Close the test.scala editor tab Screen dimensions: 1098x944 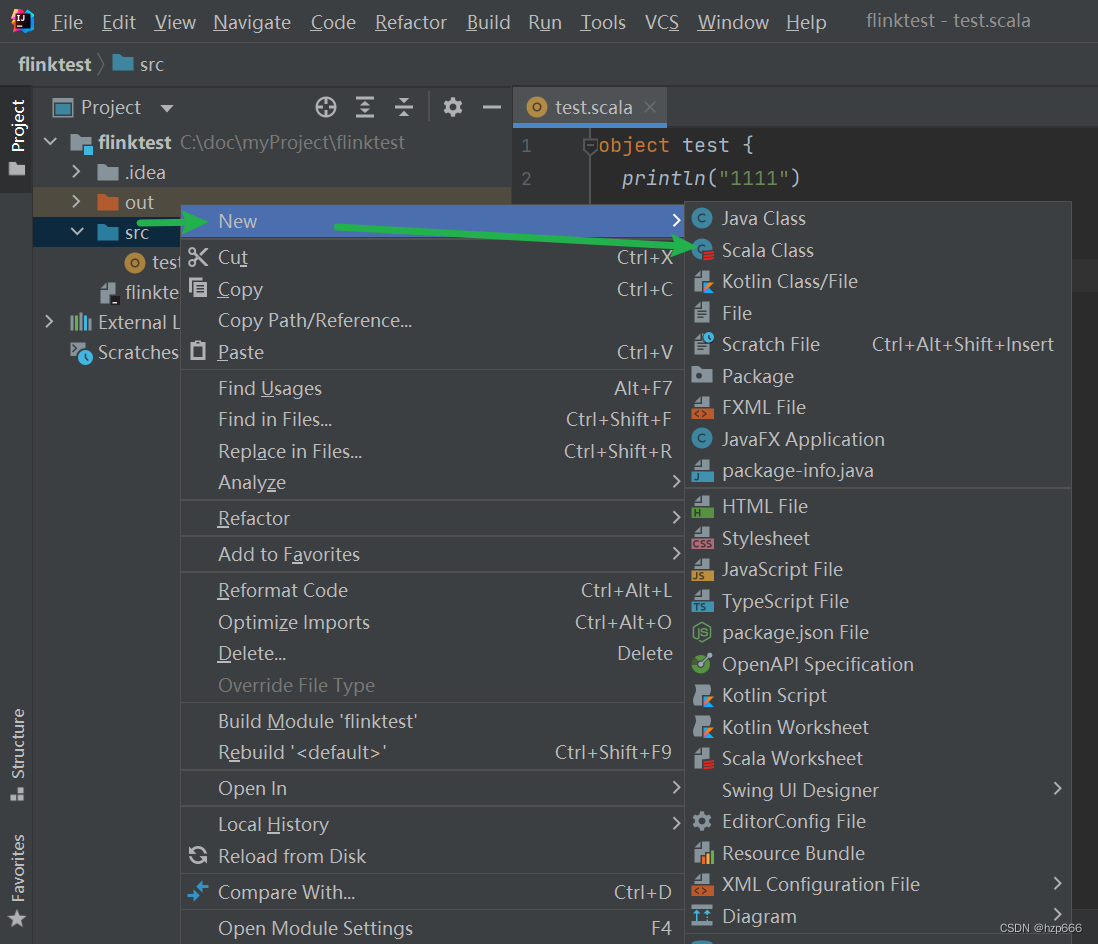(651, 107)
